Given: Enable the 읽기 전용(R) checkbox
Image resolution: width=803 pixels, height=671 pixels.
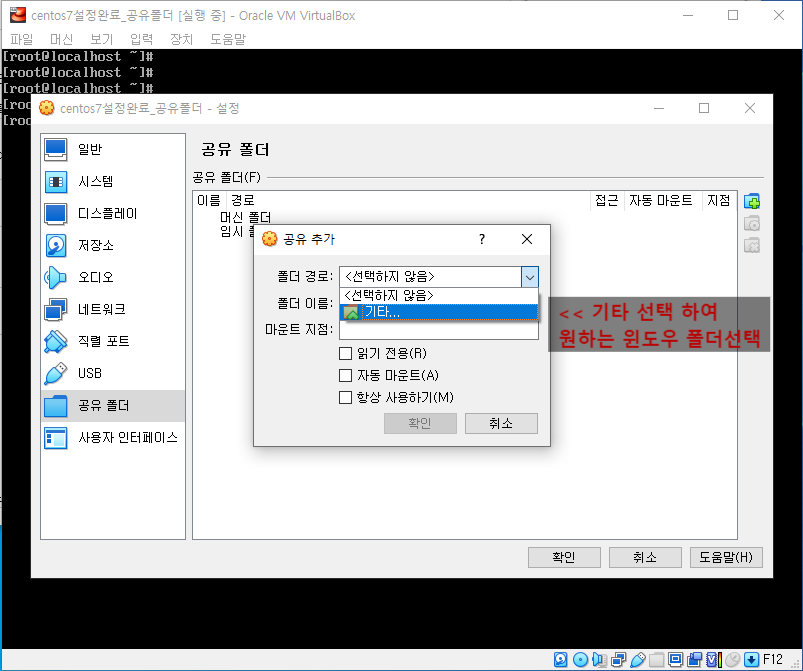Looking at the screenshot, I should (x=346, y=353).
